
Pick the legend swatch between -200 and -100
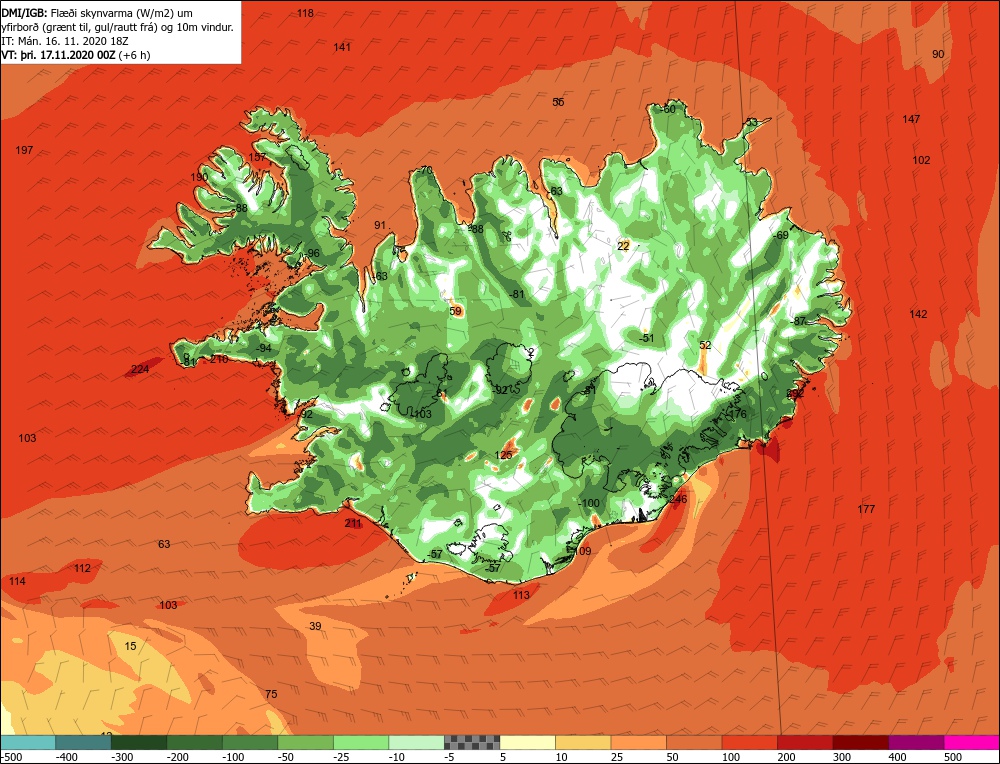(x=195, y=742)
